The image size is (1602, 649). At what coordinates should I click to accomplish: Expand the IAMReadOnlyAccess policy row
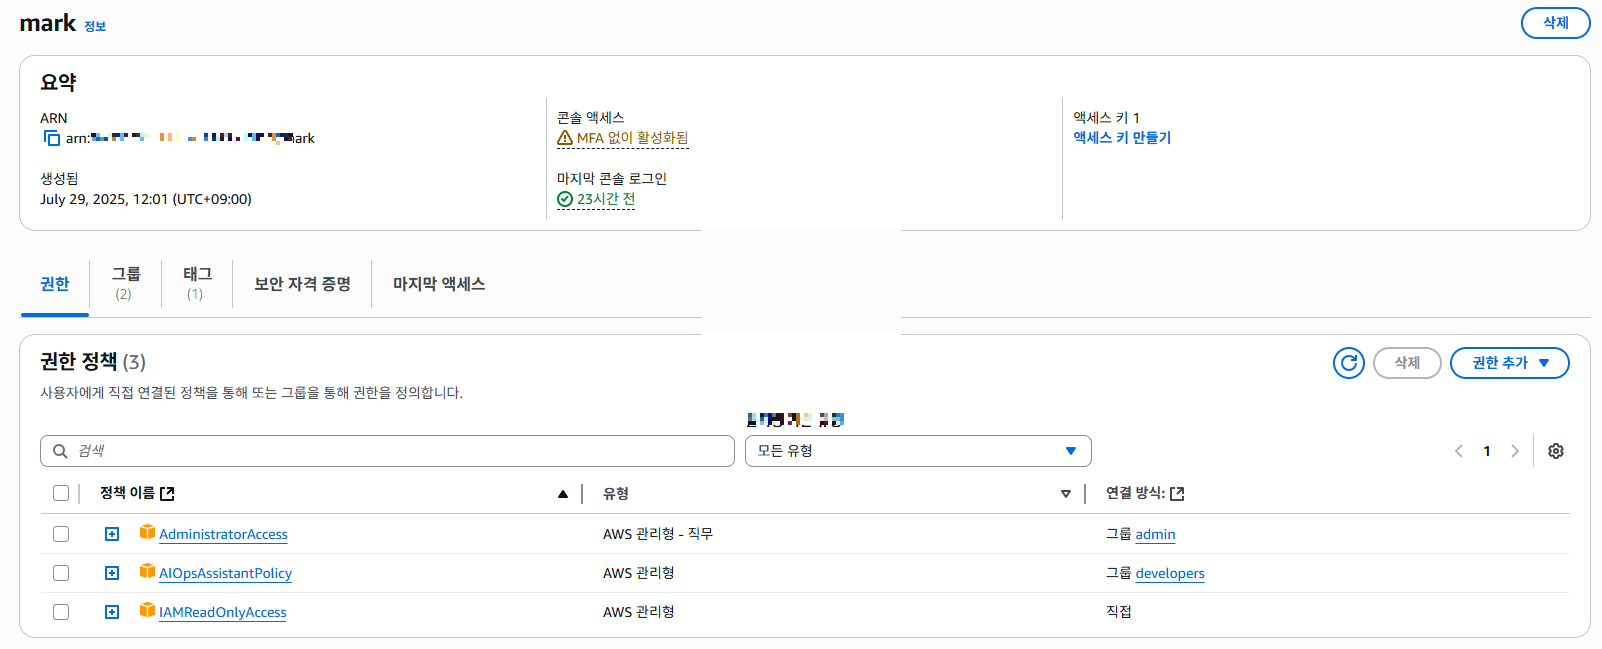(112, 612)
